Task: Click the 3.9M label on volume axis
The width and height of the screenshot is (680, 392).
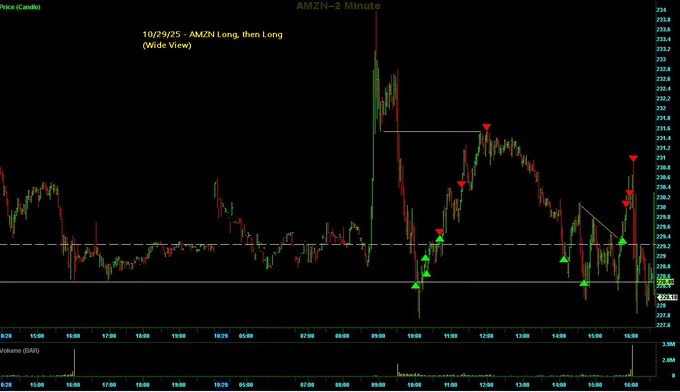Action: coord(668,344)
